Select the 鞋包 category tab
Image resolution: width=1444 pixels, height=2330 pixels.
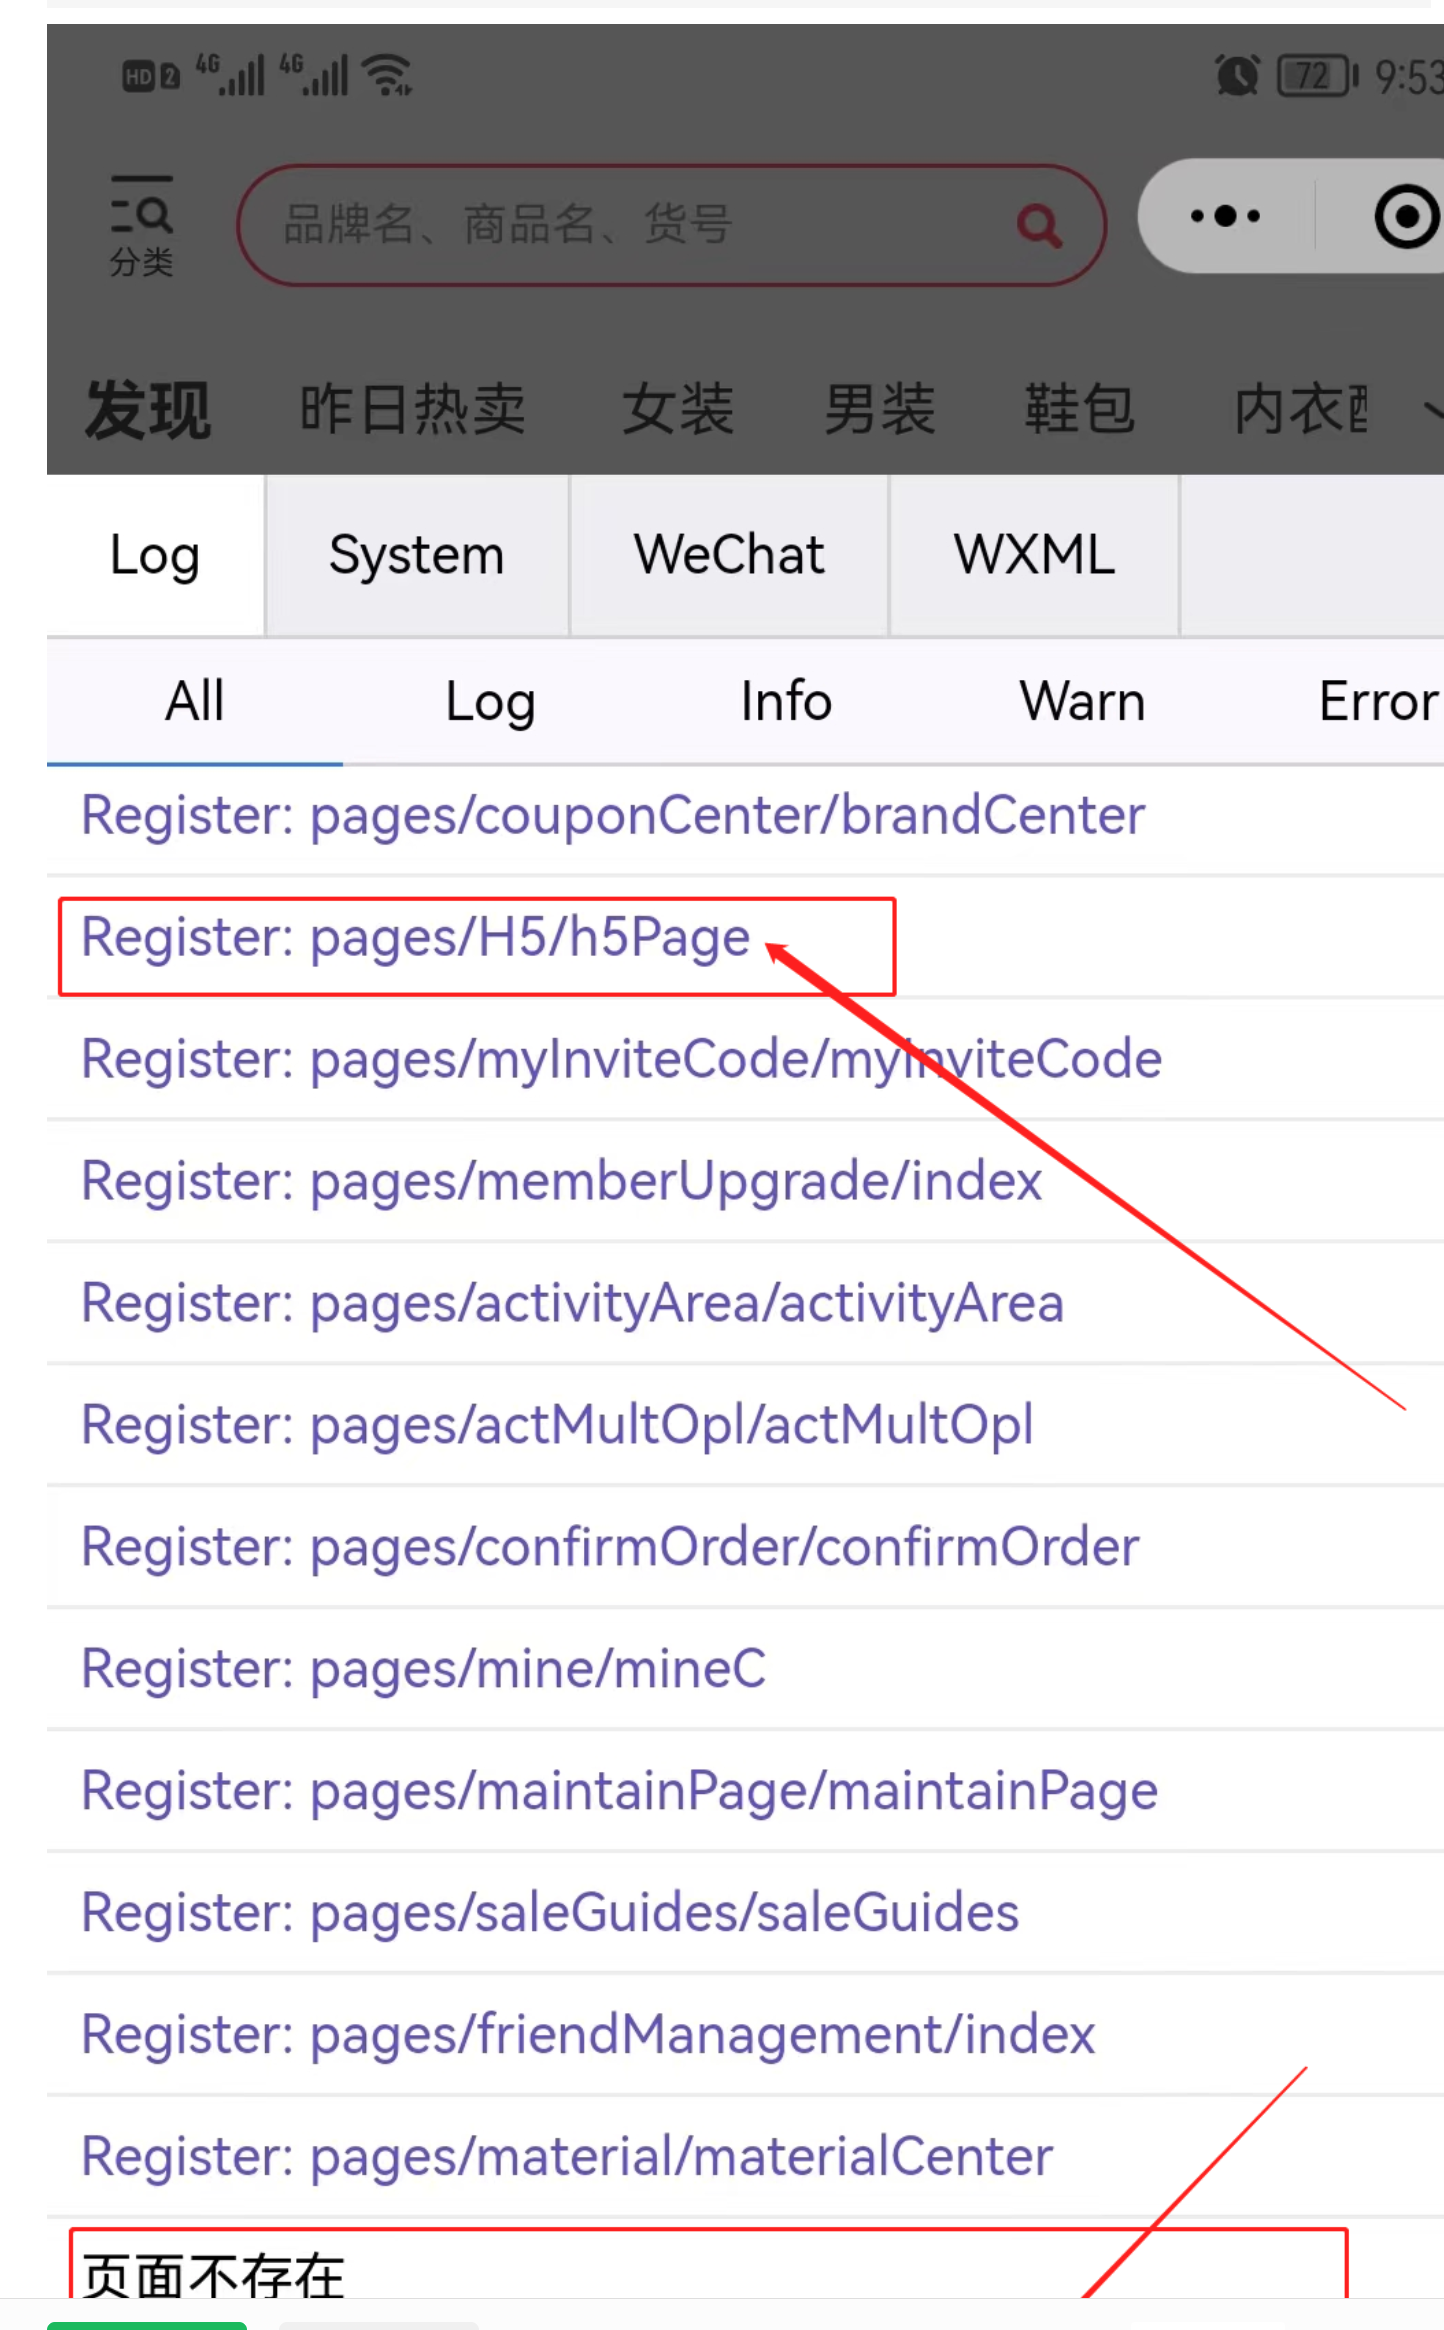tap(1080, 409)
